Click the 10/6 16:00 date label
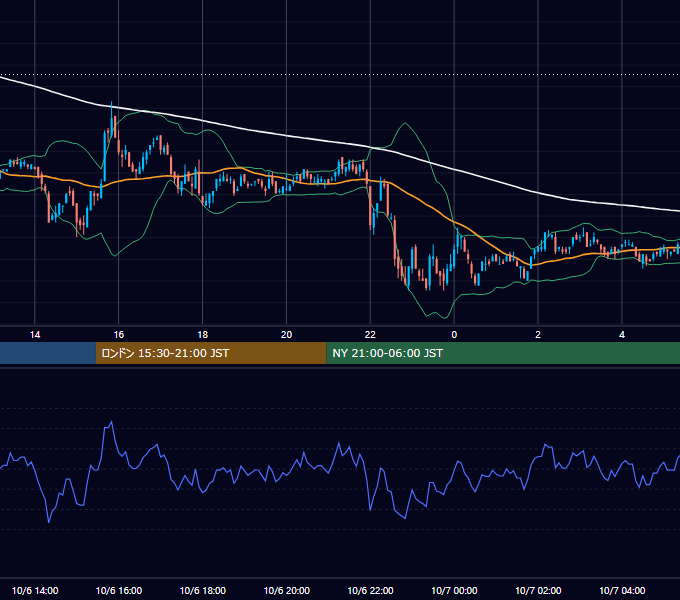This screenshot has width=680, height=600. [118, 590]
